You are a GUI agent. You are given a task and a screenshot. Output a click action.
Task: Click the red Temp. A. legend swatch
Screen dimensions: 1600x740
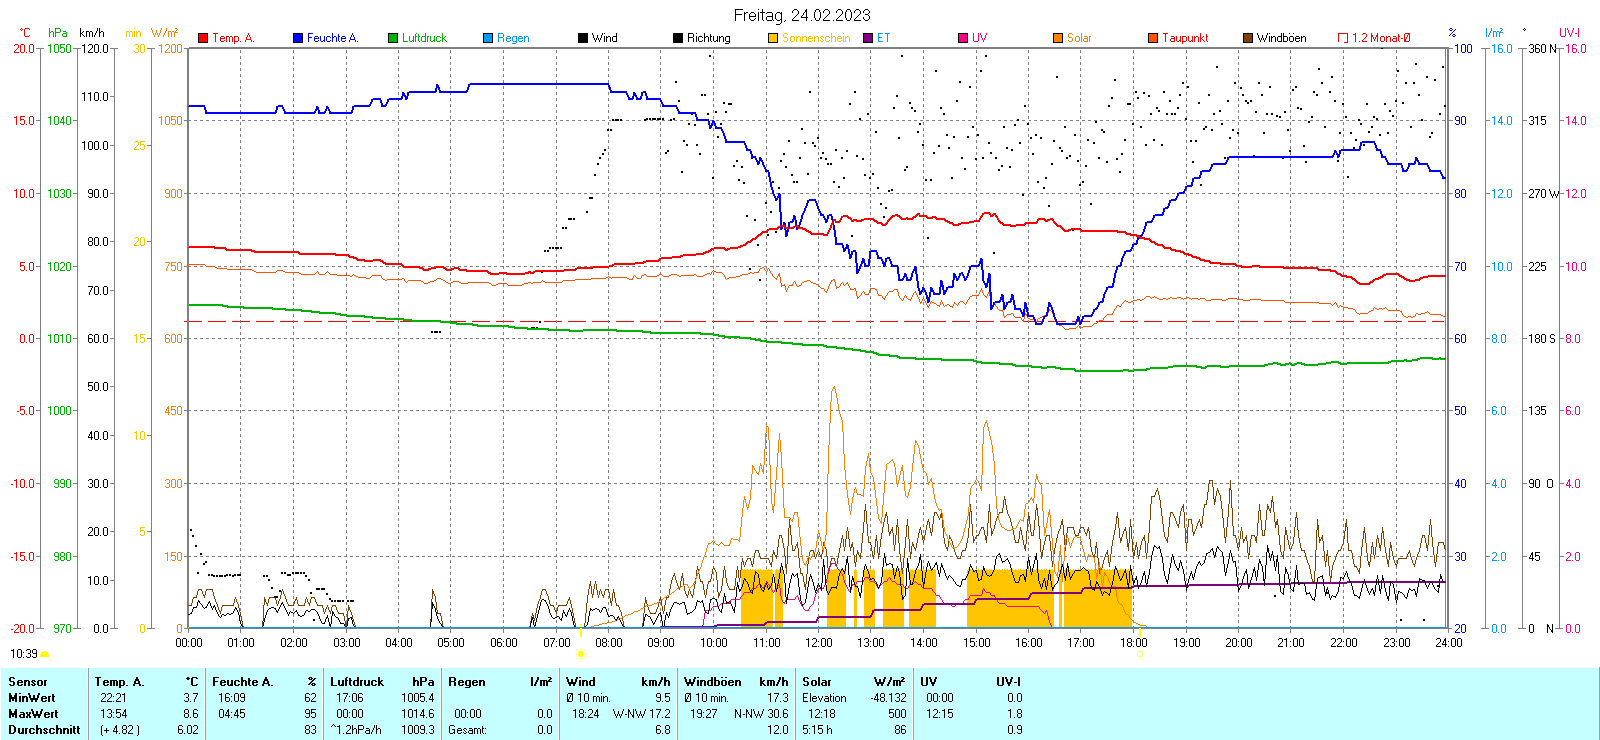coord(203,38)
